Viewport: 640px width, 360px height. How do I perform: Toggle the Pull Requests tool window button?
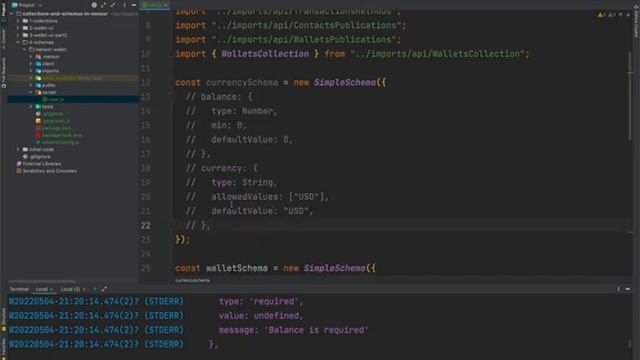4,73
